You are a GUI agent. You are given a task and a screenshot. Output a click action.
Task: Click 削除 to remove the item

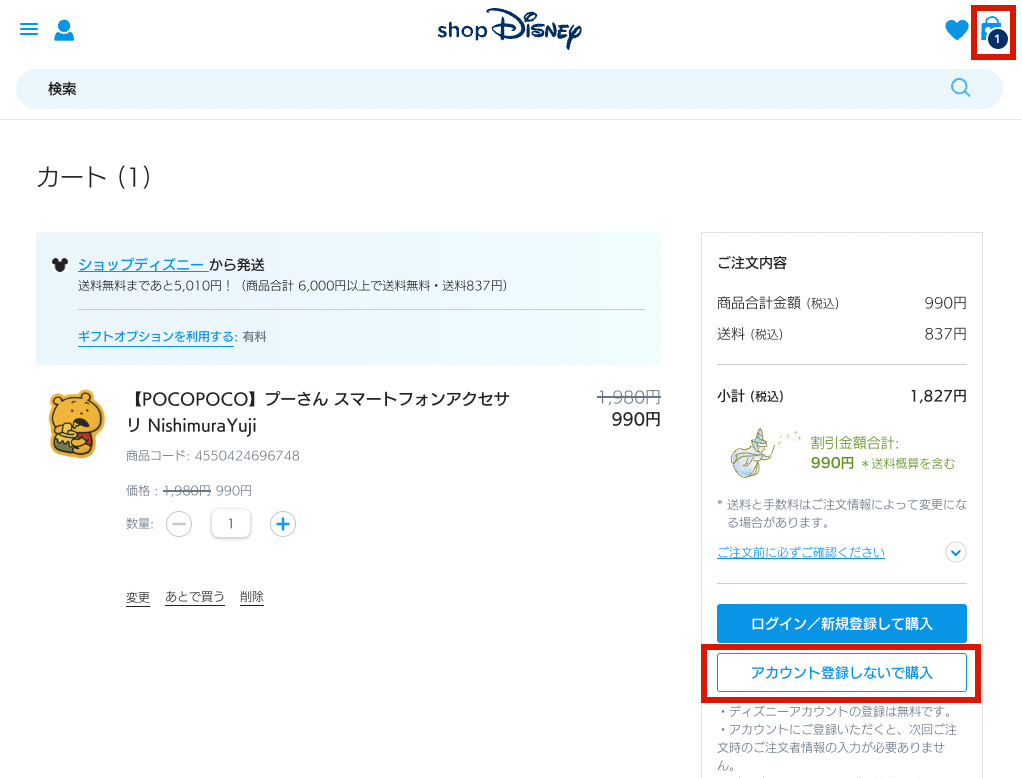[252, 597]
